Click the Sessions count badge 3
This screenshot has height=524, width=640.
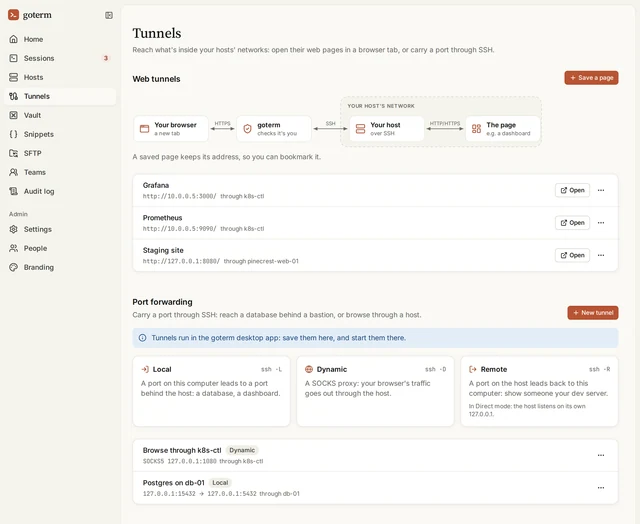(106, 58)
